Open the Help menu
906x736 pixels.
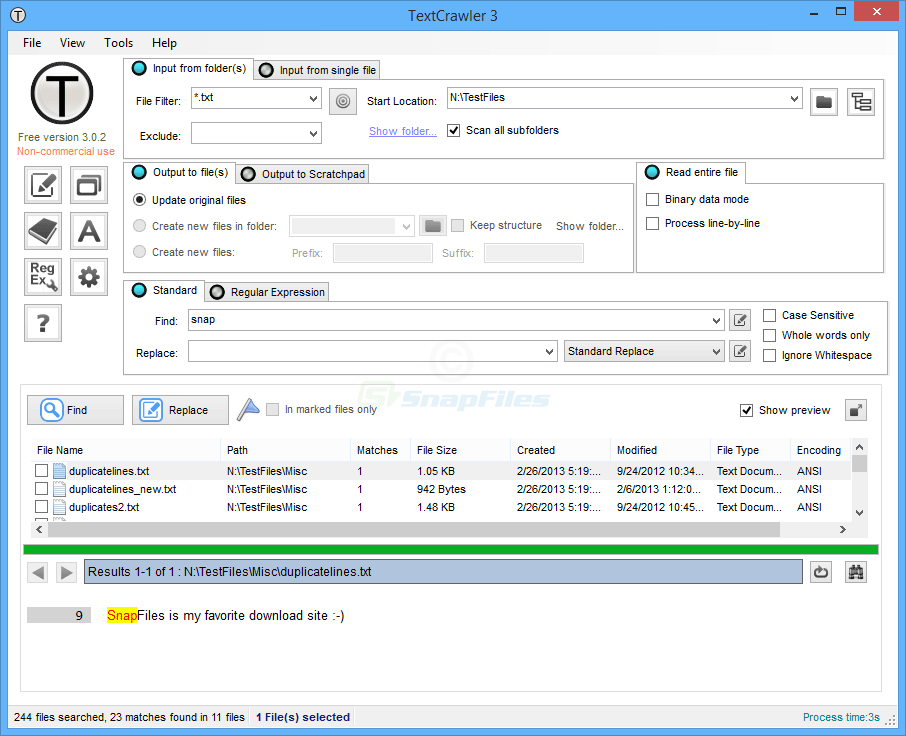(x=164, y=43)
